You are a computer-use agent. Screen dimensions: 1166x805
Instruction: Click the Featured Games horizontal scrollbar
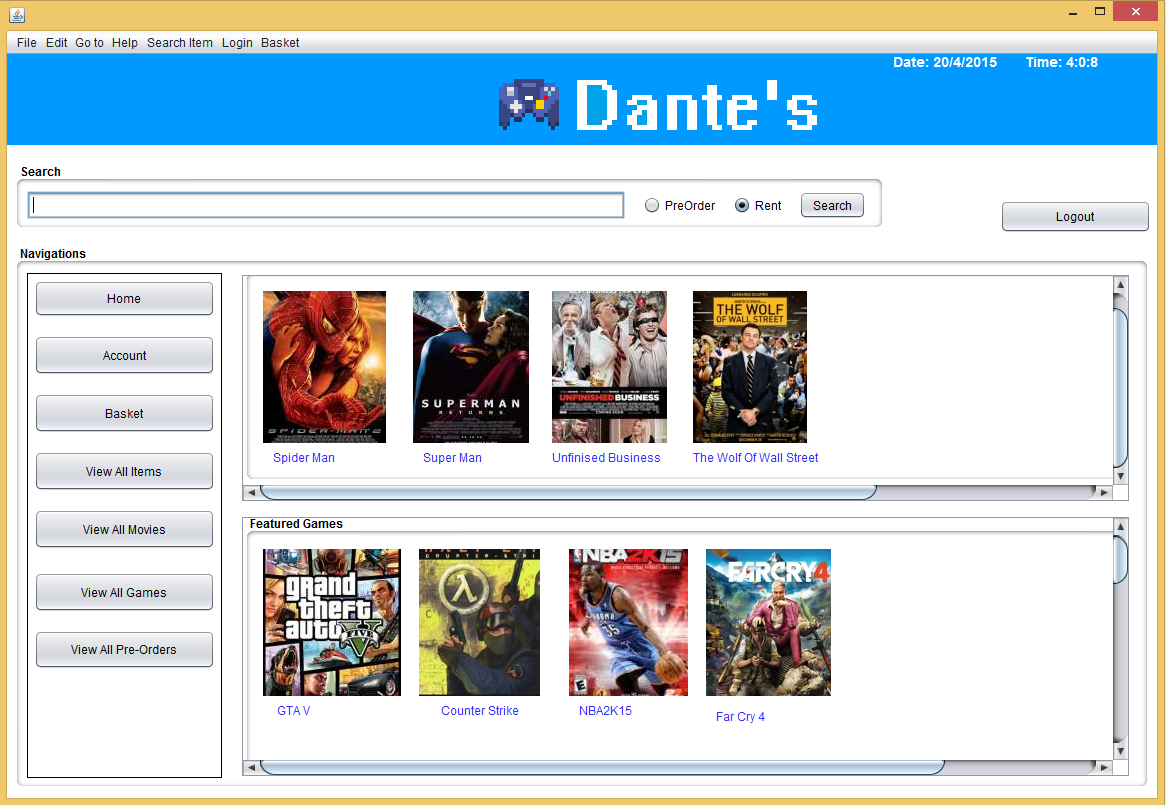(600, 768)
